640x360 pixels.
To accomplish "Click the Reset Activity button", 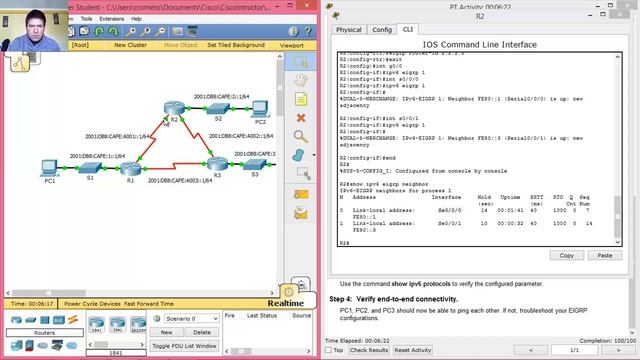I will click(413, 350).
